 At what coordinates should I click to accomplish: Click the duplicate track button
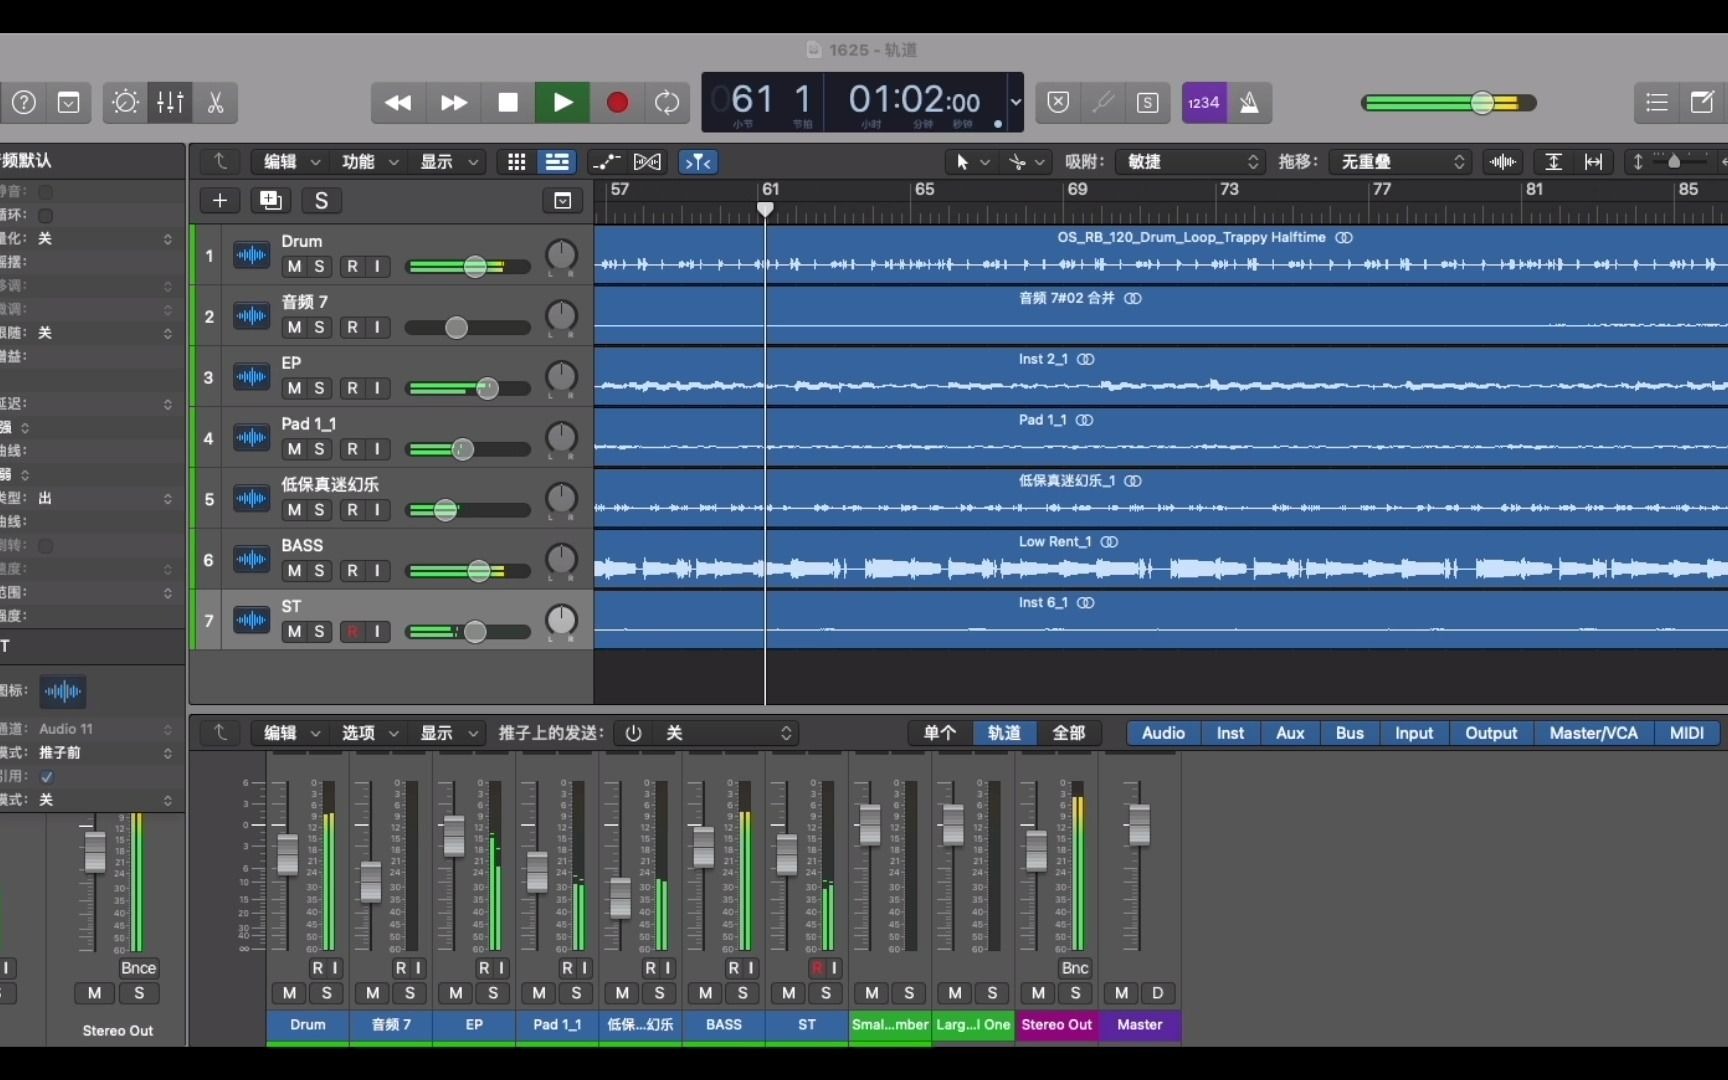[x=270, y=201]
